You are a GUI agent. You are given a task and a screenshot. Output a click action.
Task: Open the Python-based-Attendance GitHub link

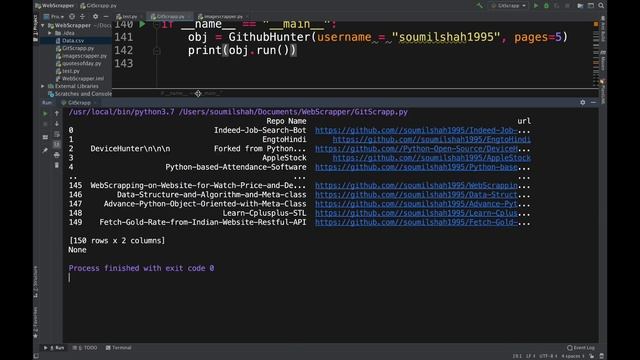[x=416, y=167]
